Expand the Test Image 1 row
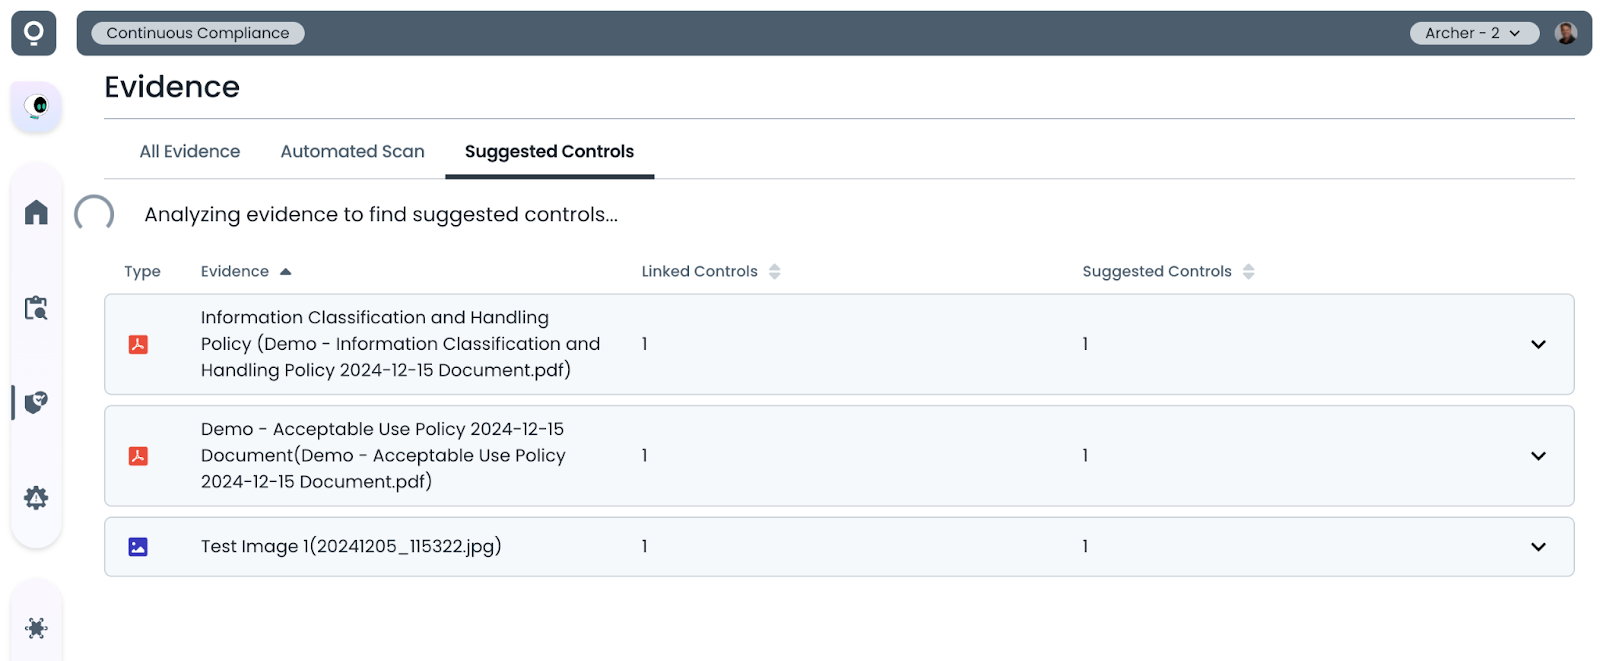The image size is (1600, 661). click(x=1538, y=547)
